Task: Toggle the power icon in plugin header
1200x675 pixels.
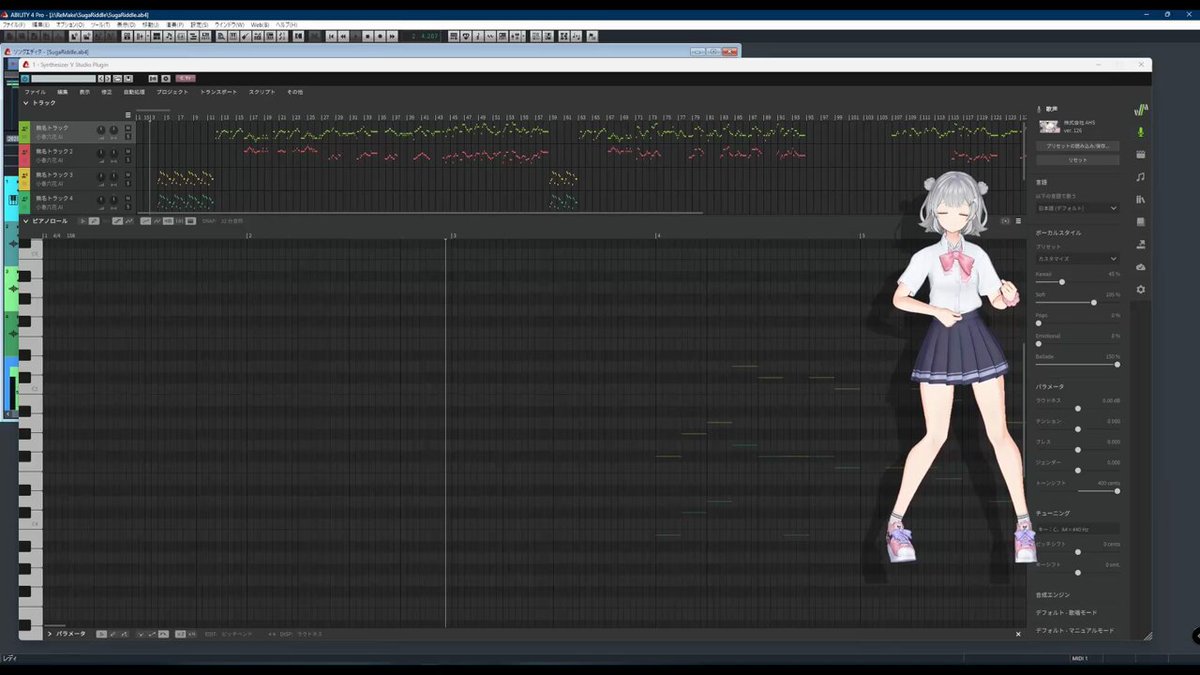Action: pyautogui.click(x=25, y=78)
